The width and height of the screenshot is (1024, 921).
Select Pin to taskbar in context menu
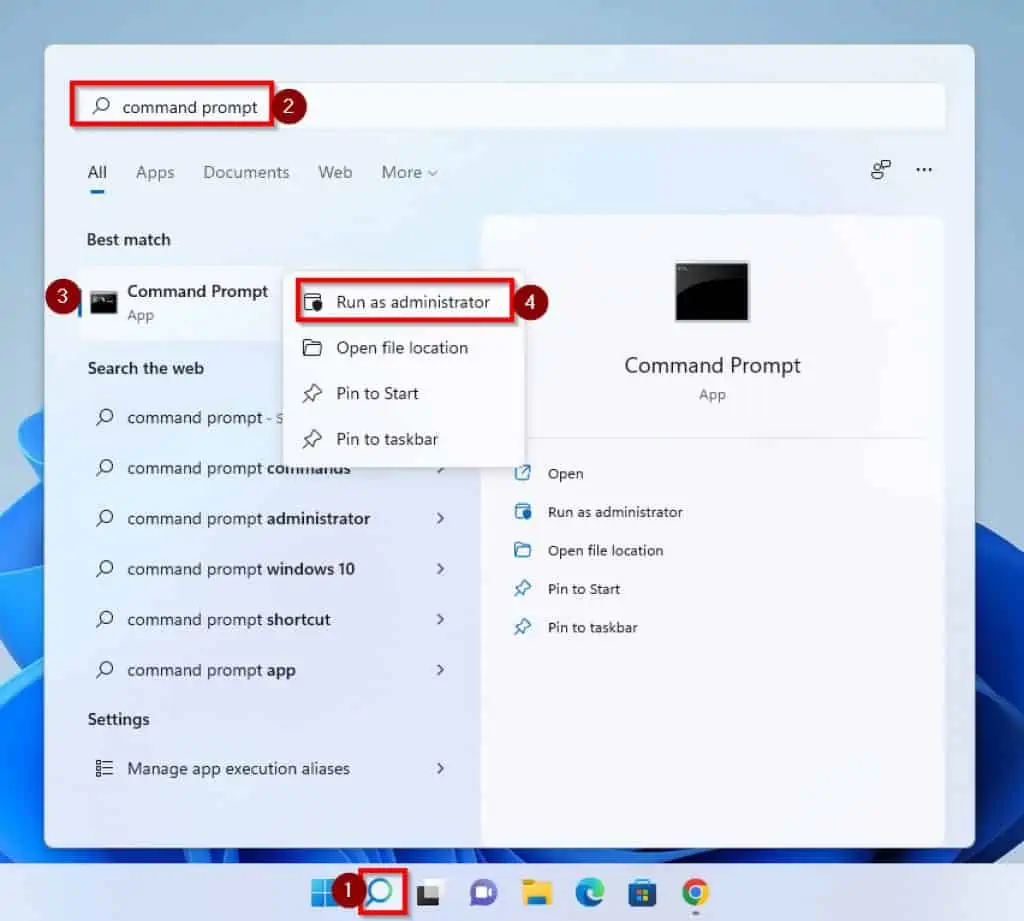pyautogui.click(x=387, y=439)
